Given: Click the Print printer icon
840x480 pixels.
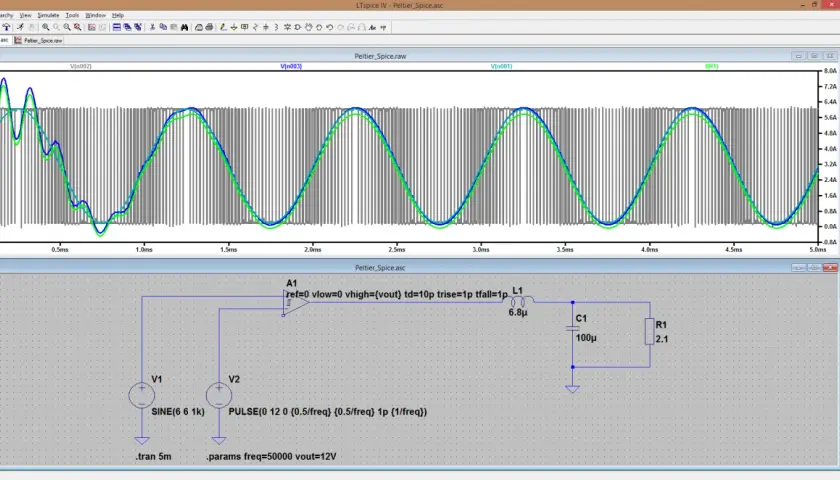Looking at the screenshot, I should 209,27.
